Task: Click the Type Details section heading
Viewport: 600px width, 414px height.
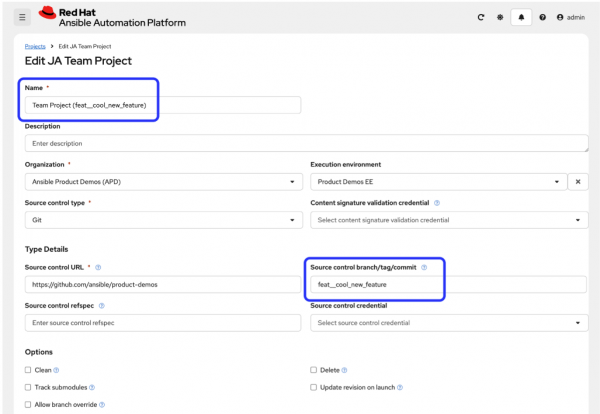Action: point(46,249)
